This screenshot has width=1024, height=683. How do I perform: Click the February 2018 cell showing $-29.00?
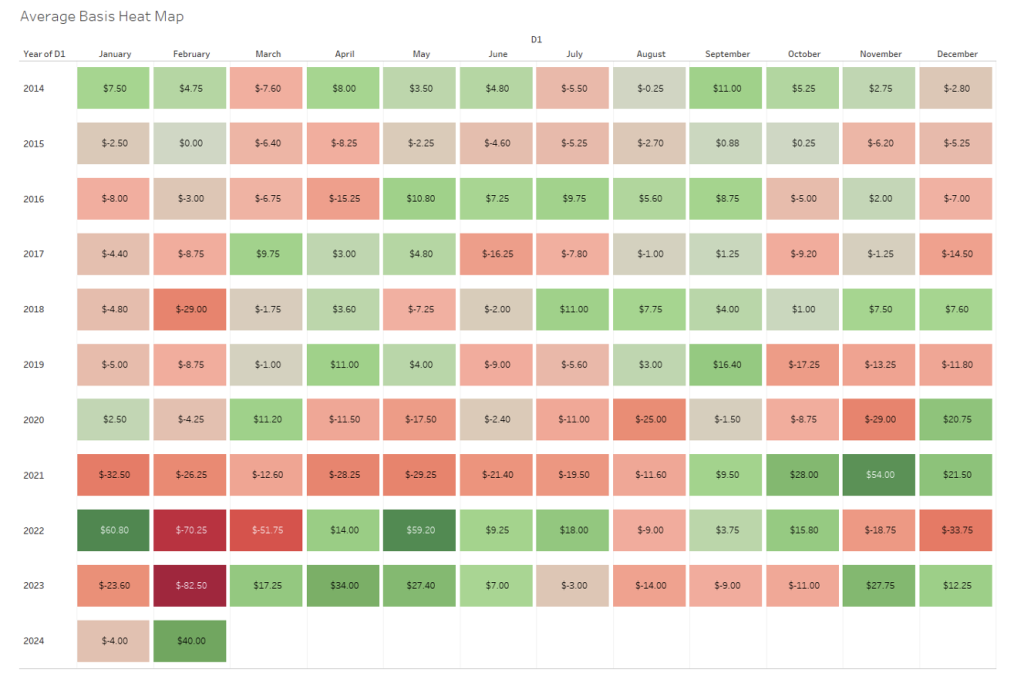191,309
